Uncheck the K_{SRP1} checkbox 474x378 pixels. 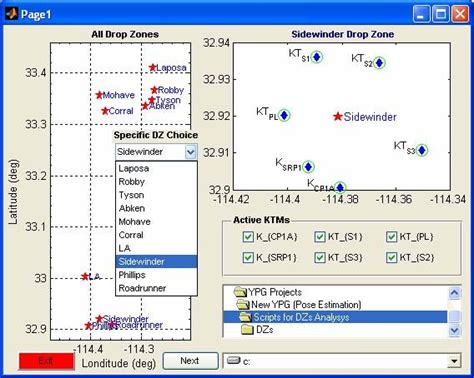tap(248, 257)
